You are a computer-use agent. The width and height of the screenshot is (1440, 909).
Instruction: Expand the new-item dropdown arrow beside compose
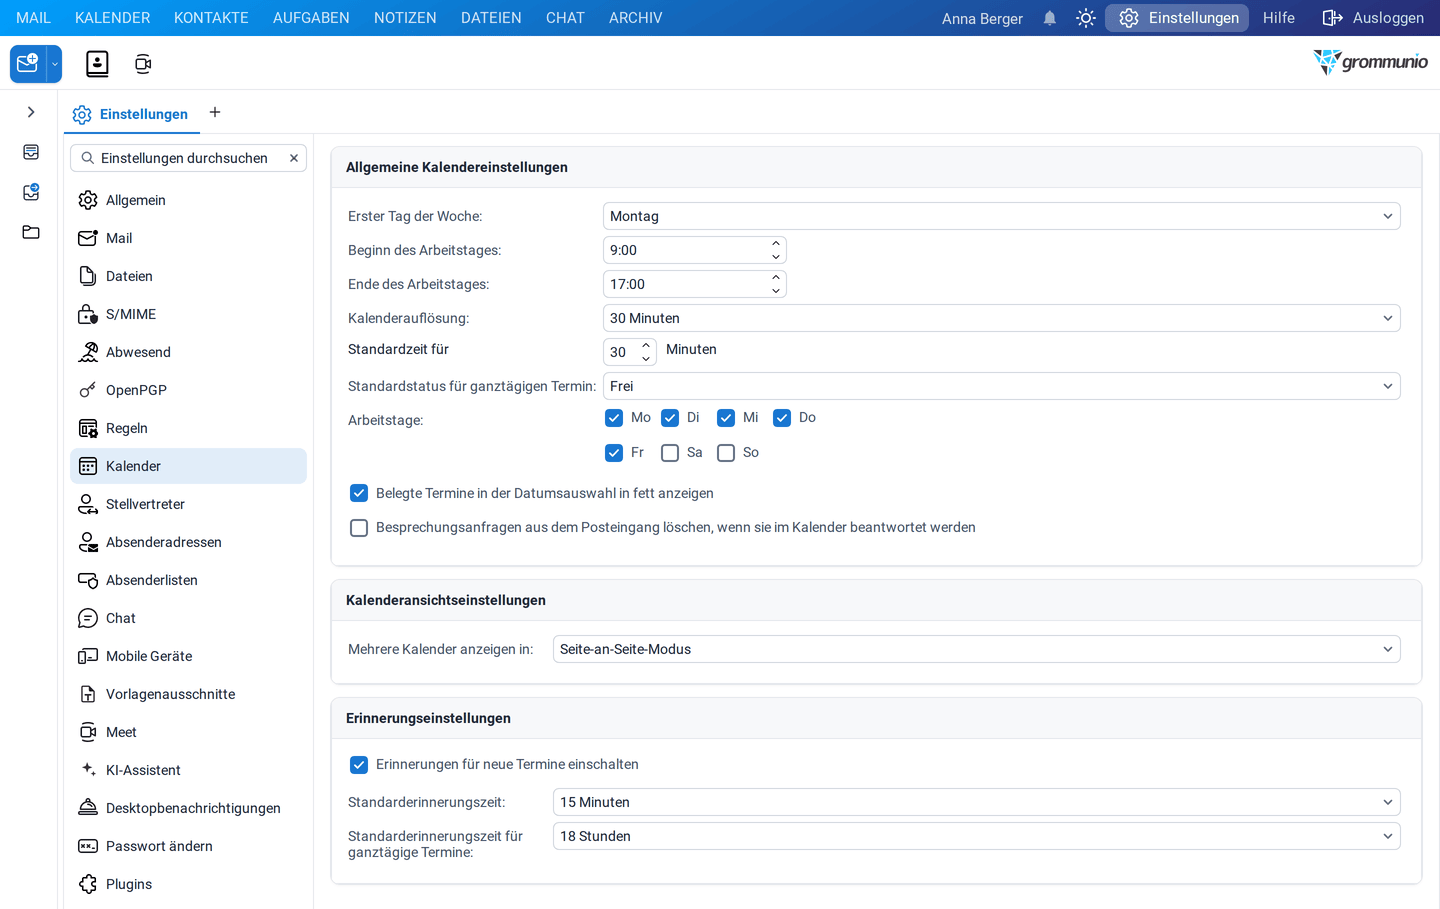55,64
